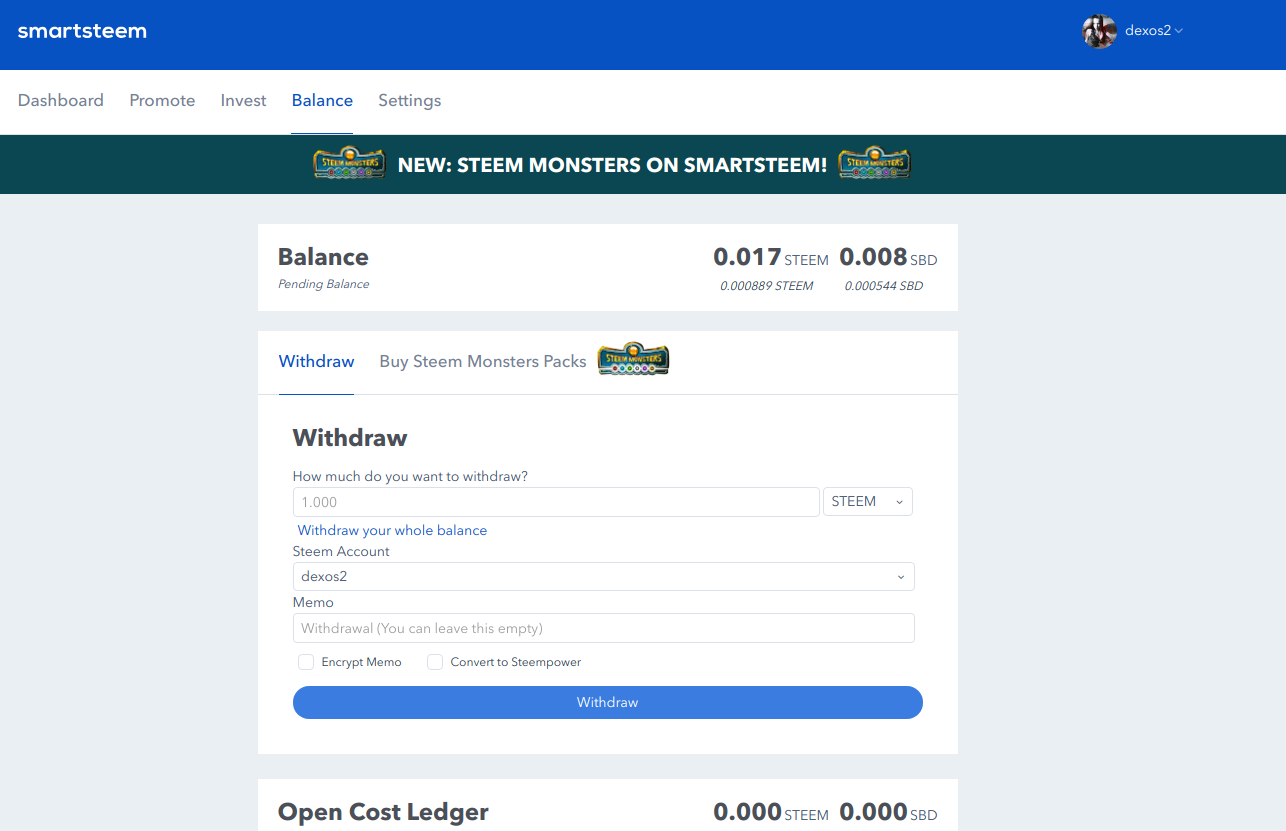The image size is (1286, 831).
Task: Click the smartsteem logo
Action: click(82, 31)
